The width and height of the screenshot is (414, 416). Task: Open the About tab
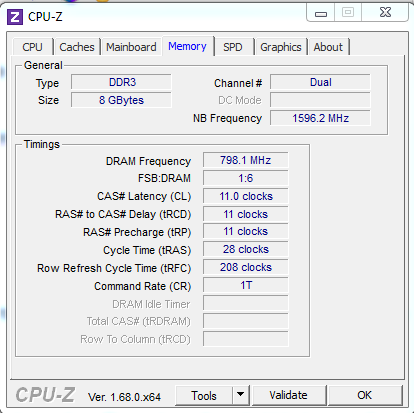pyautogui.click(x=328, y=47)
